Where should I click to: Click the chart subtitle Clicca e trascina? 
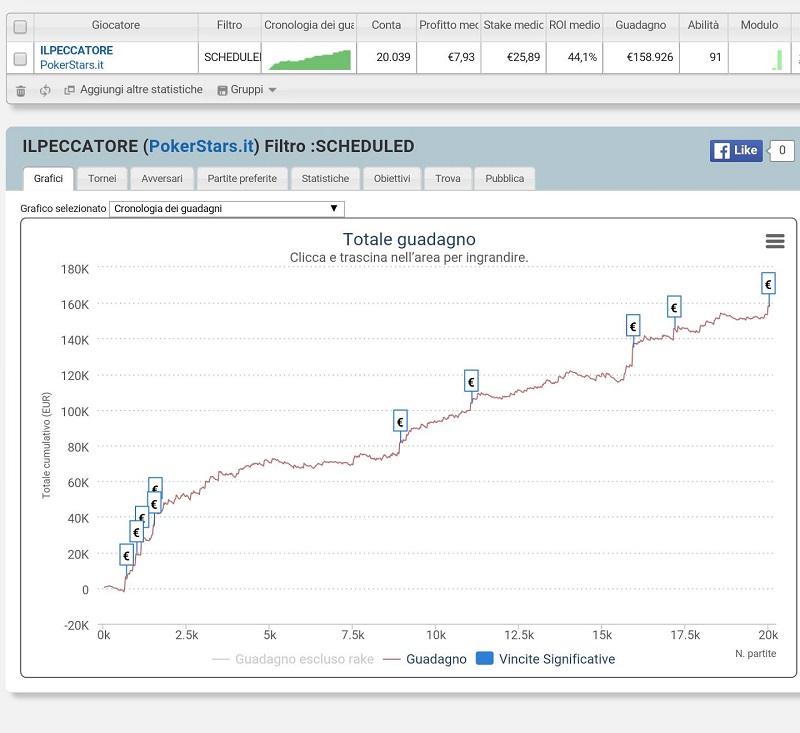409,258
